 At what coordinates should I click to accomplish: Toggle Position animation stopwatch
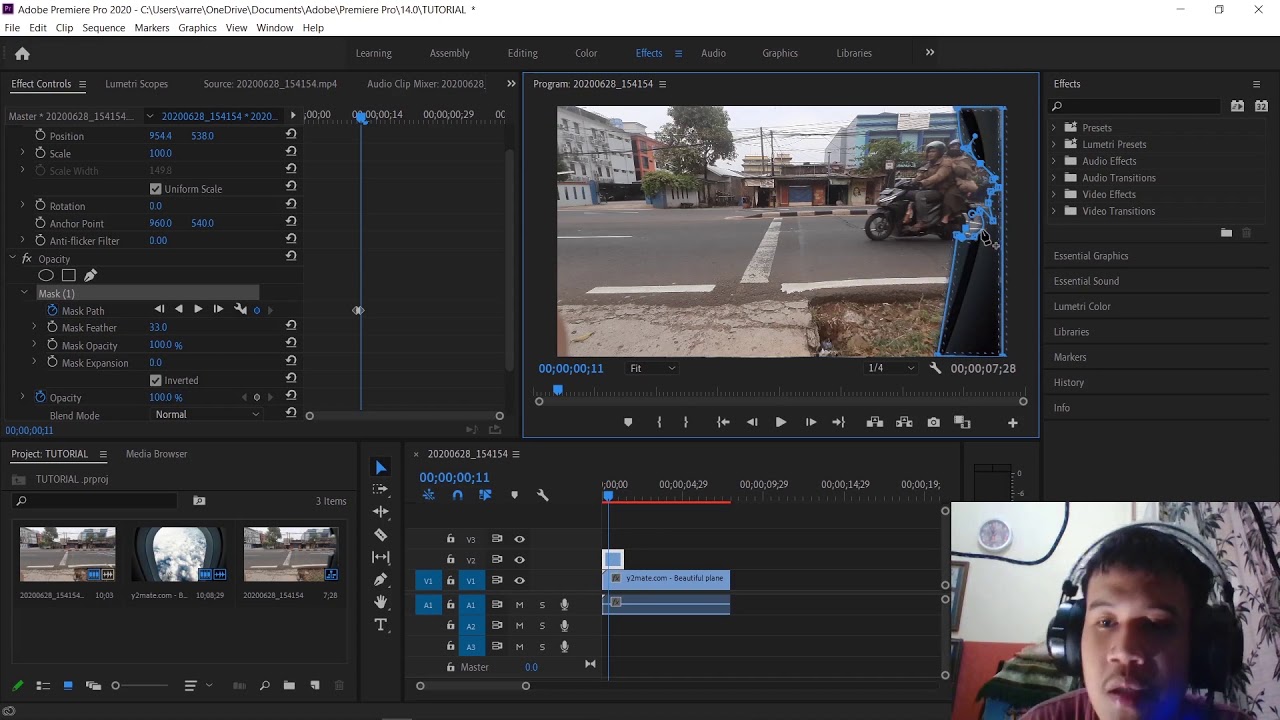[x=40, y=135]
